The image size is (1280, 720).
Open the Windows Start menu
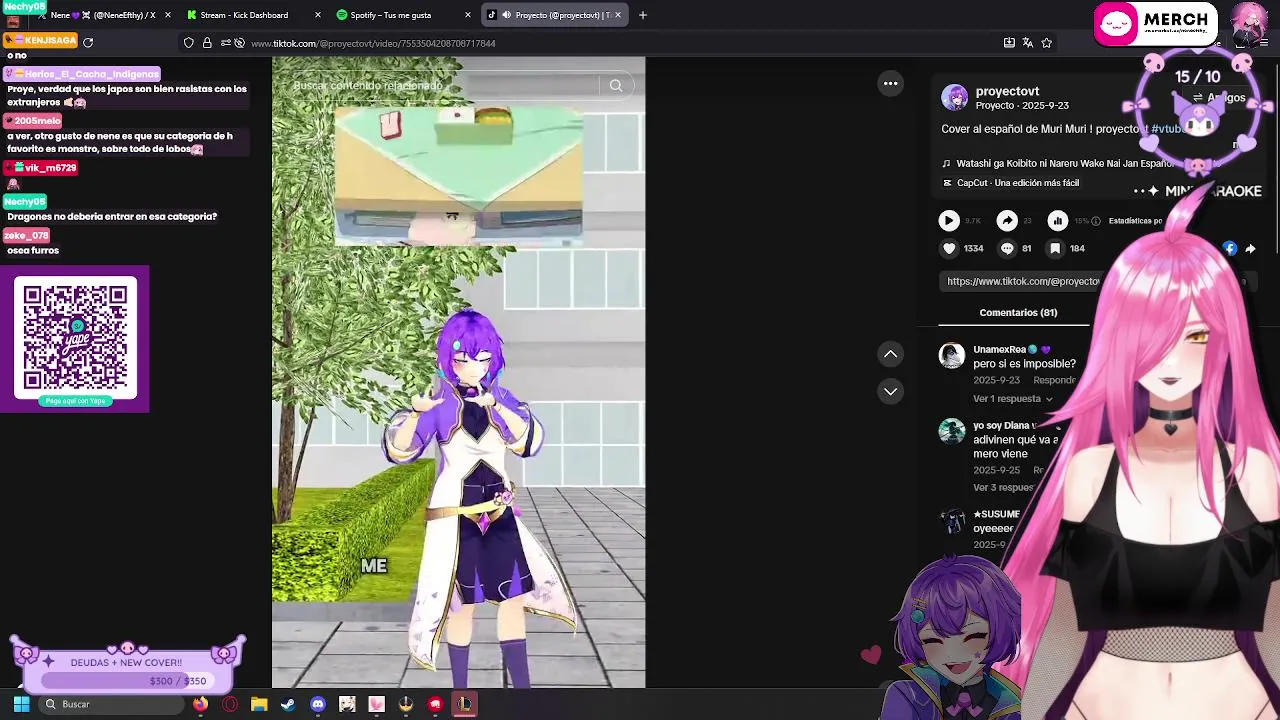pos(21,704)
